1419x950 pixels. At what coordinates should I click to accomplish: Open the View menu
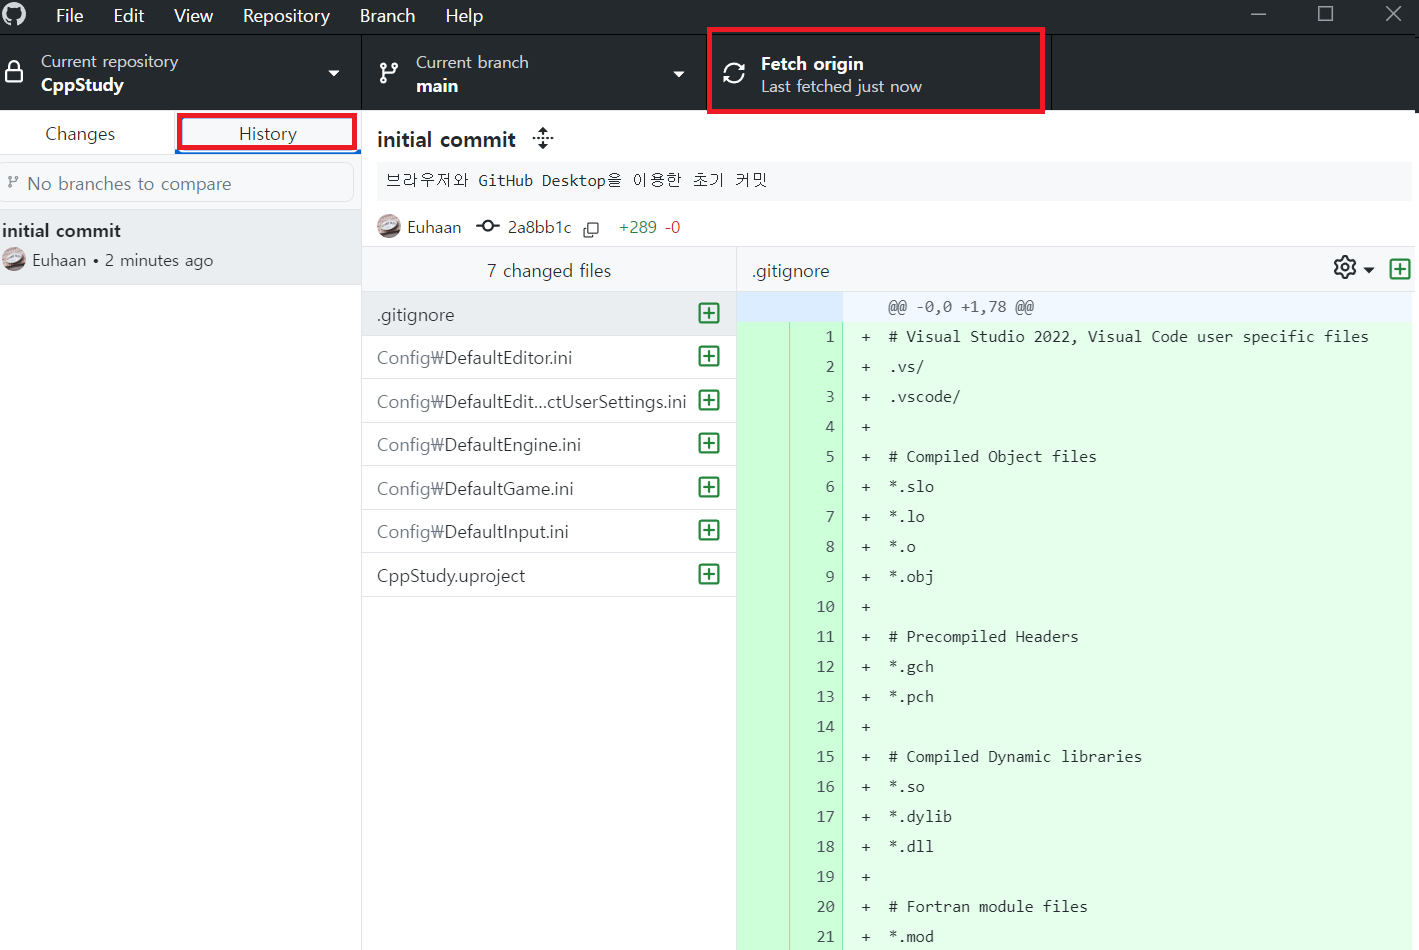pos(193,16)
